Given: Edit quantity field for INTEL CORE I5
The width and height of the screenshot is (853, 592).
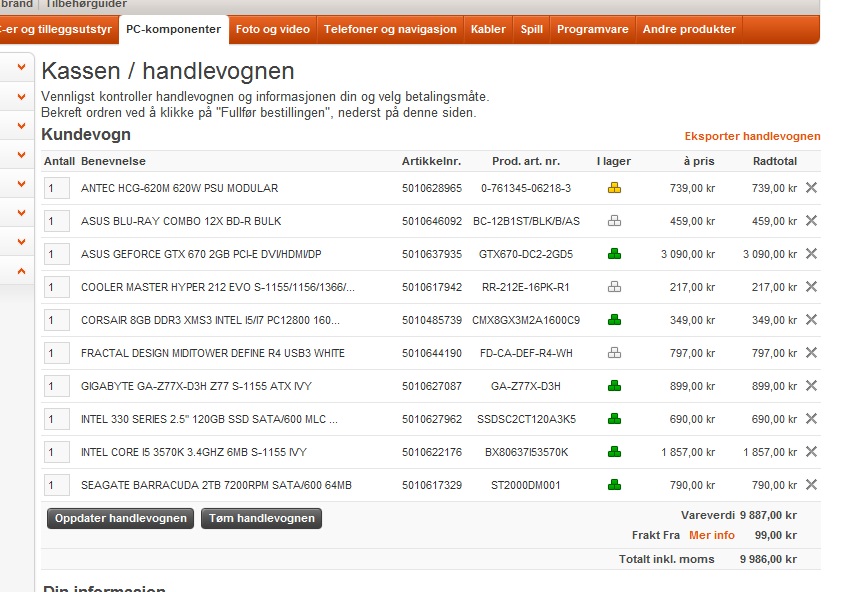Looking at the screenshot, I should coord(57,452).
